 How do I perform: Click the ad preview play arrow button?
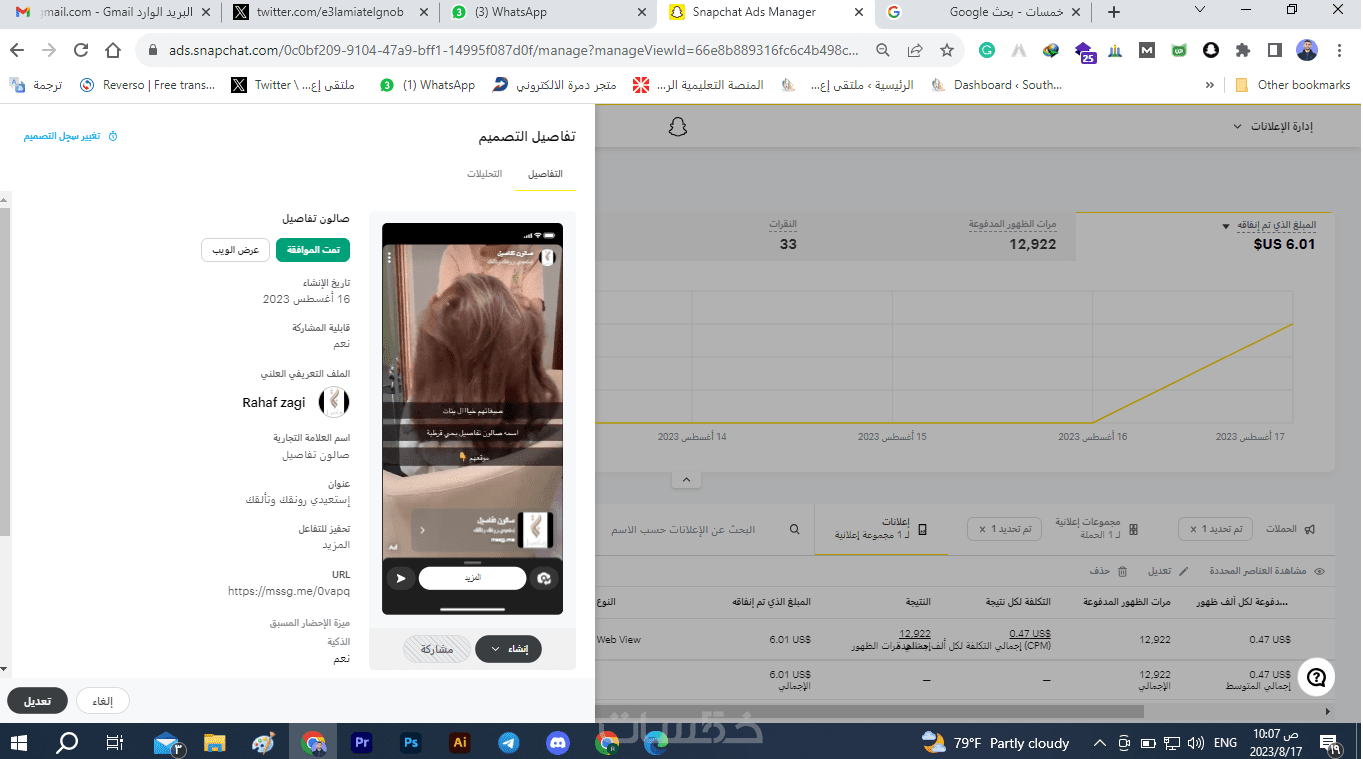tap(401, 578)
